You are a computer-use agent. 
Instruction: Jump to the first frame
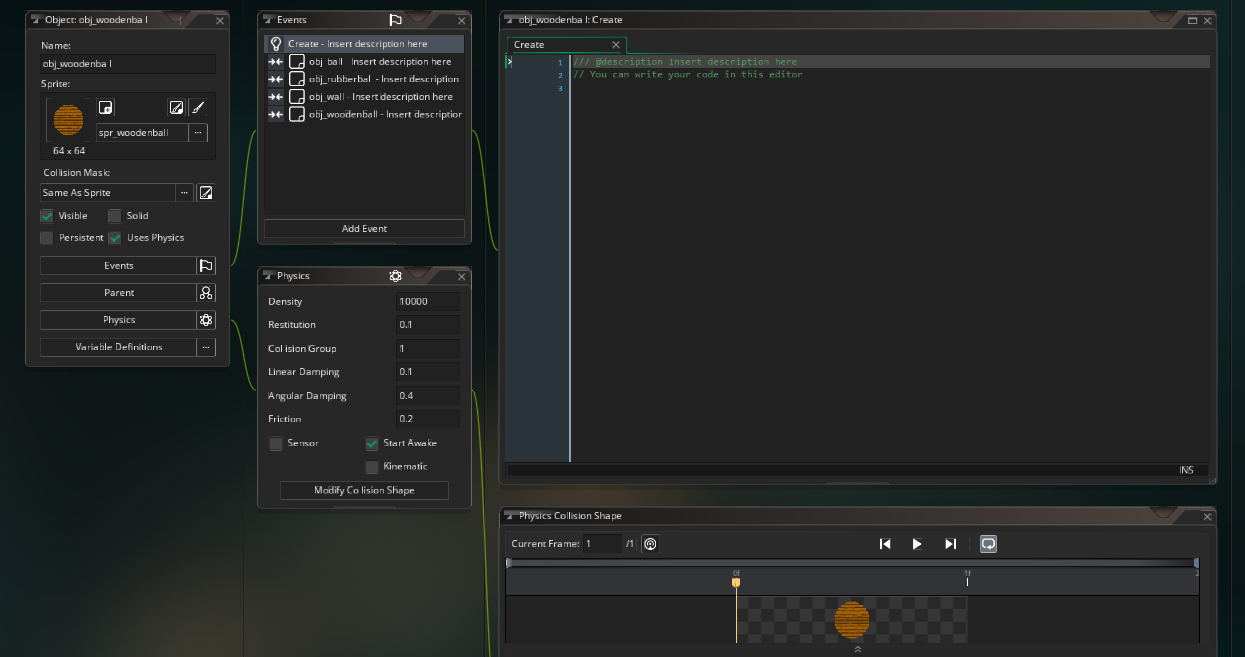point(885,544)
